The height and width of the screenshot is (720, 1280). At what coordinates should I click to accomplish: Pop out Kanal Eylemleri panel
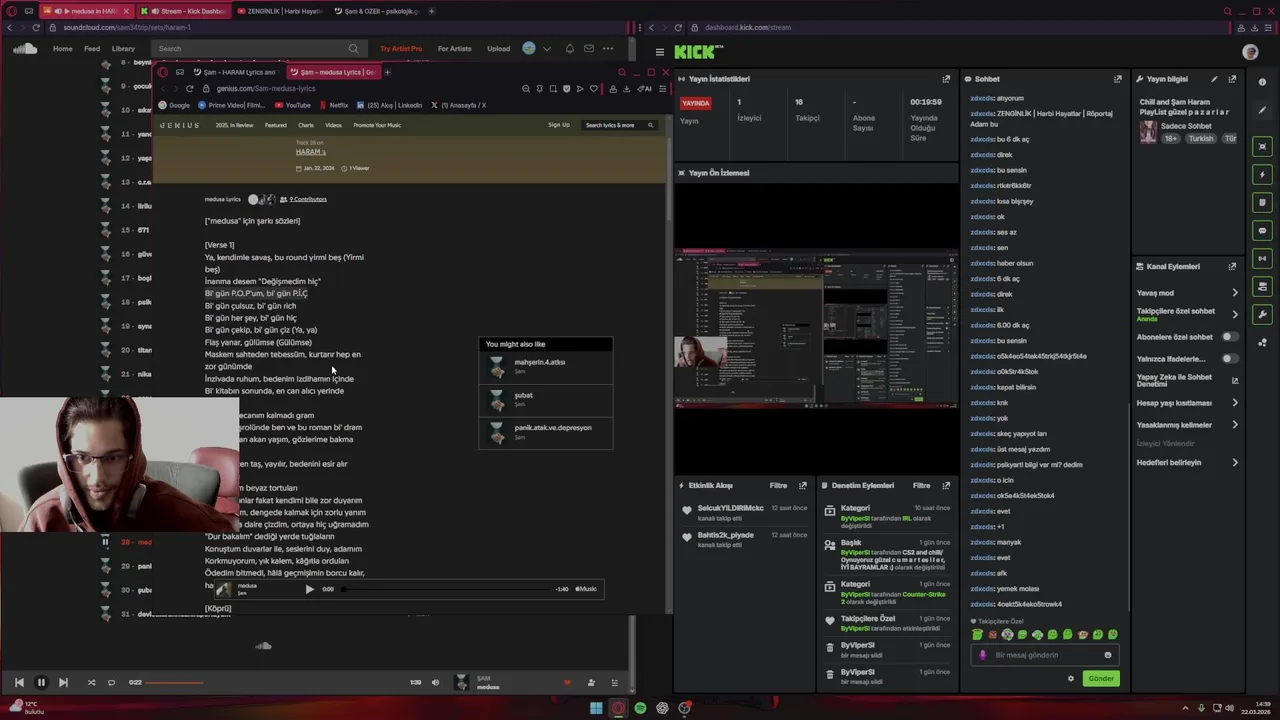tap(1232, 266)
